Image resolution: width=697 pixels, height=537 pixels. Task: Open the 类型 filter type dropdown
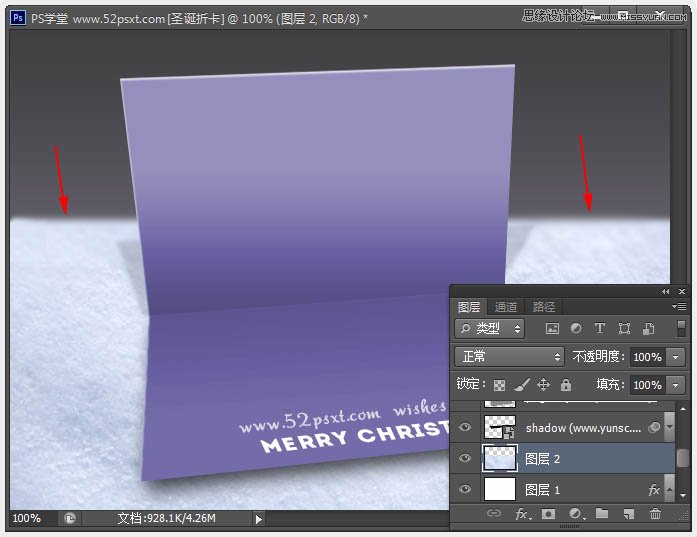pyautogui.click(x=489, y=329)
